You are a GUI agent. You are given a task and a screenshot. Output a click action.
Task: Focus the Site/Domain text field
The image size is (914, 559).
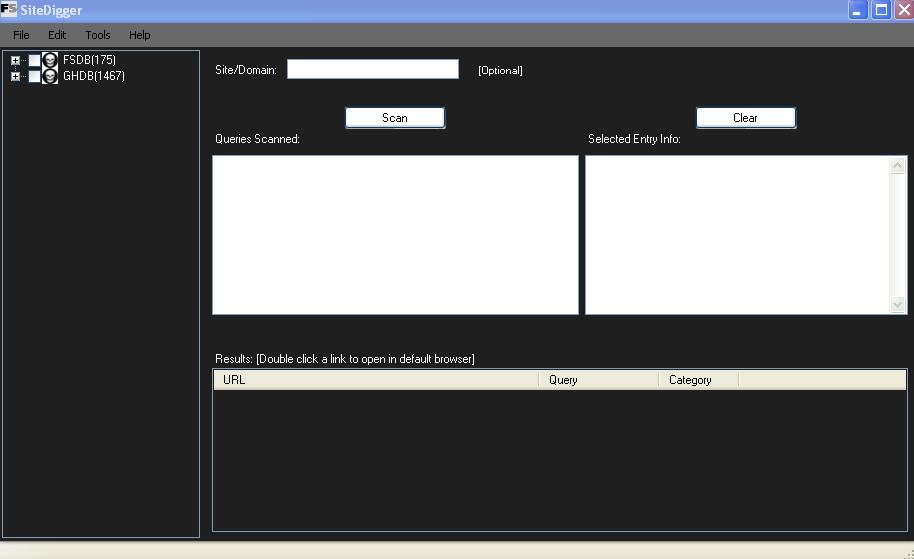[x=372, y=69]
